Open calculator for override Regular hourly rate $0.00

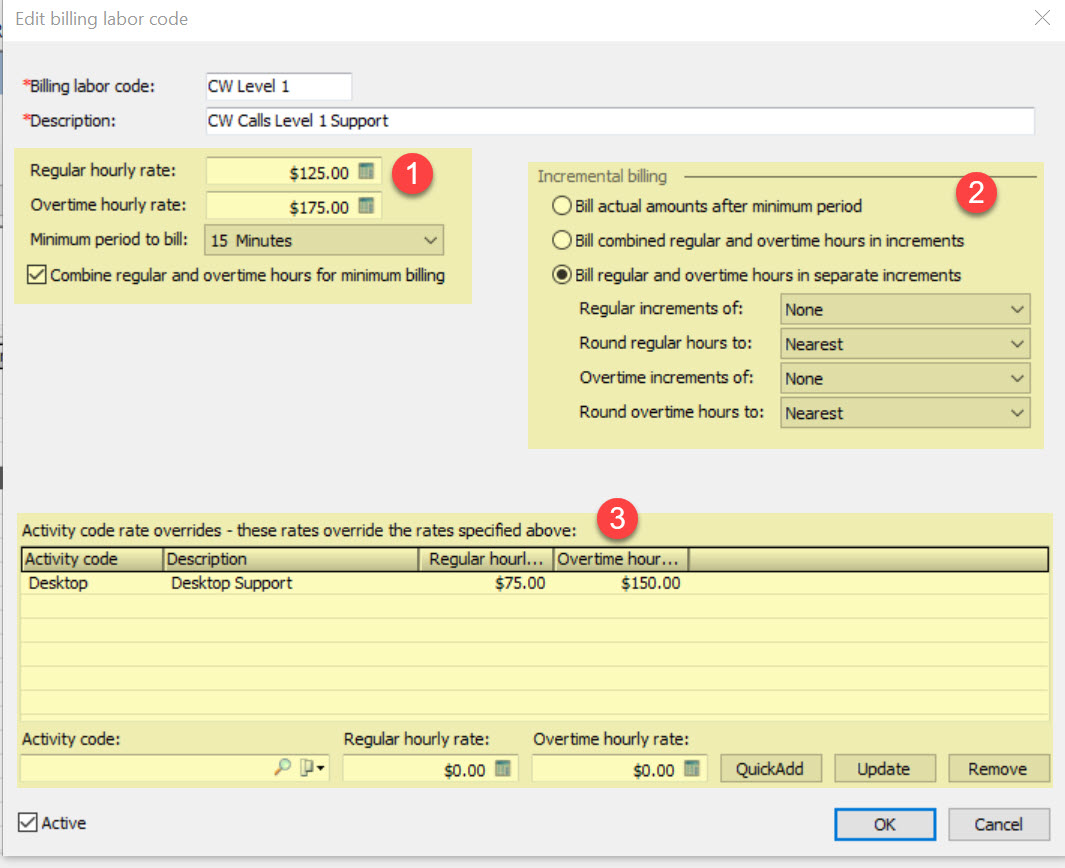coord(503,768)
